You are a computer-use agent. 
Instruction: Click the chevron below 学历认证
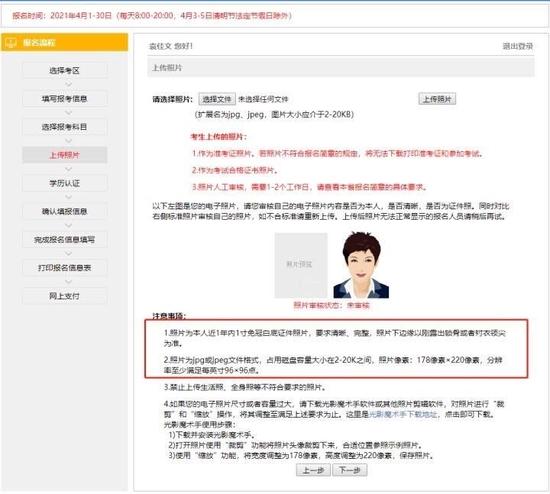(68, 197)
